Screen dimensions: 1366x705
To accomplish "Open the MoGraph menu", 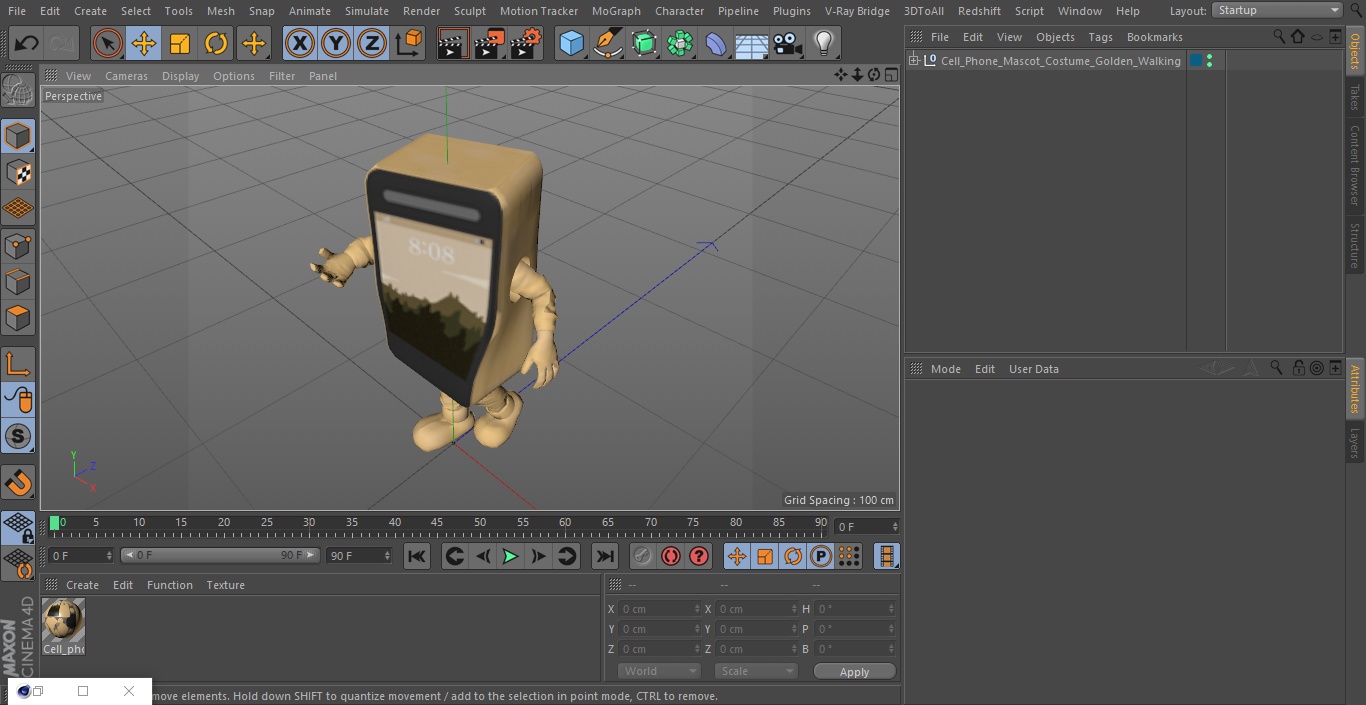I will (616, 11).
